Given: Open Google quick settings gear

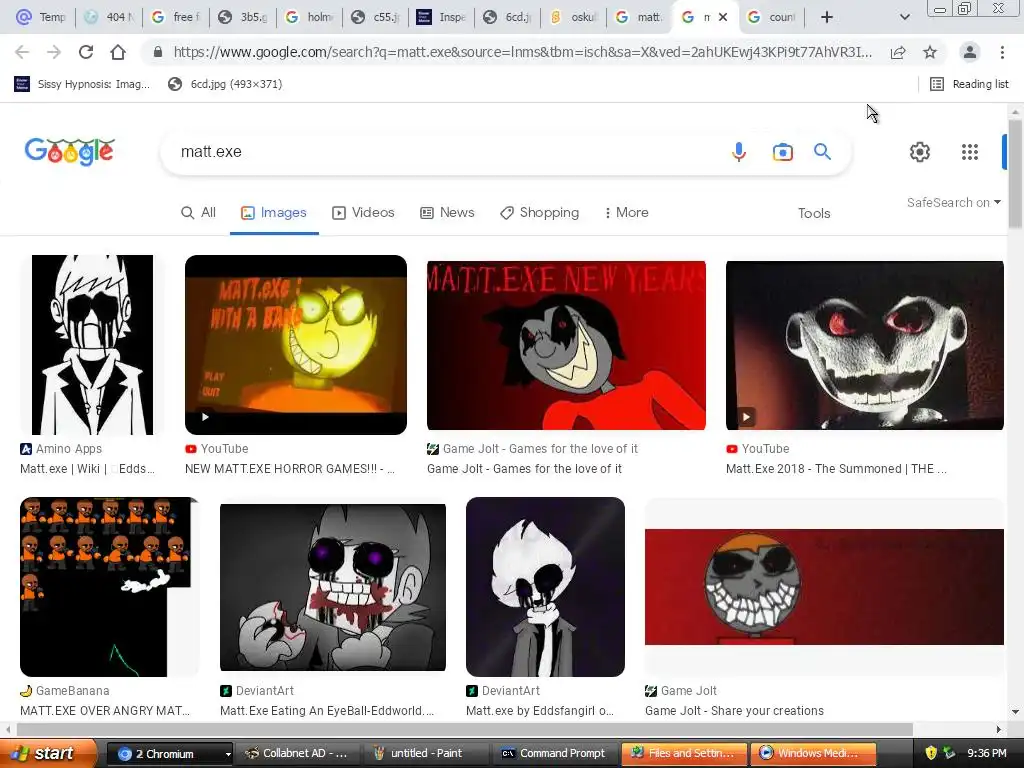Looking at the screenshot, I should click(920, 152).
